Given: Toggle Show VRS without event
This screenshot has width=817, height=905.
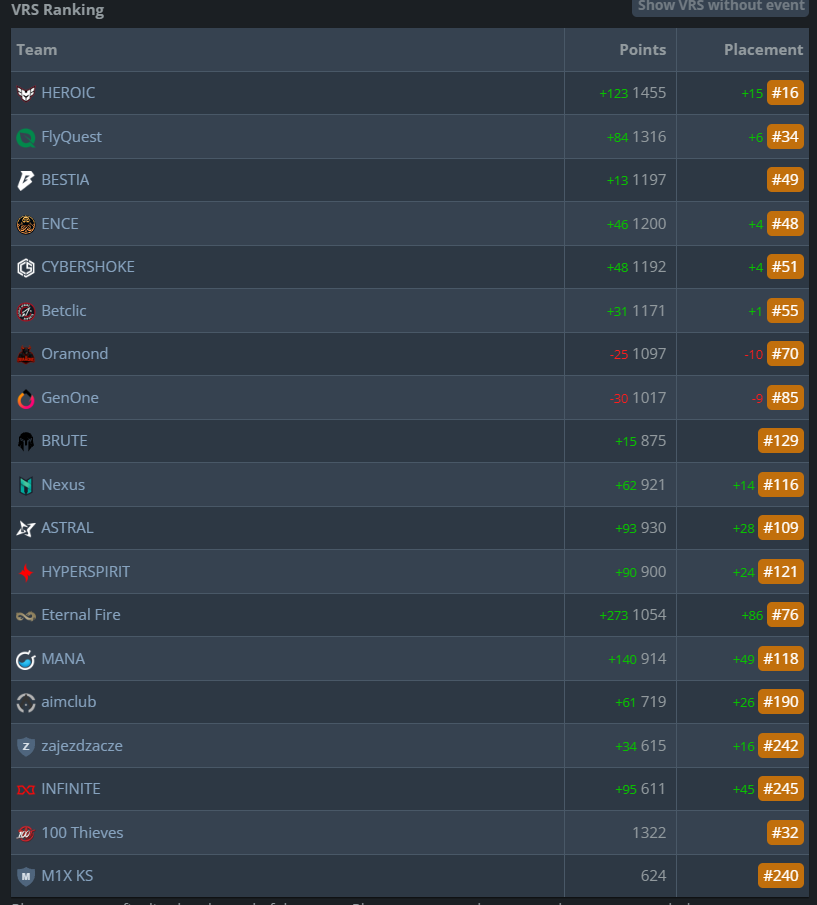Looking at the screenshot, I should 720,6.
